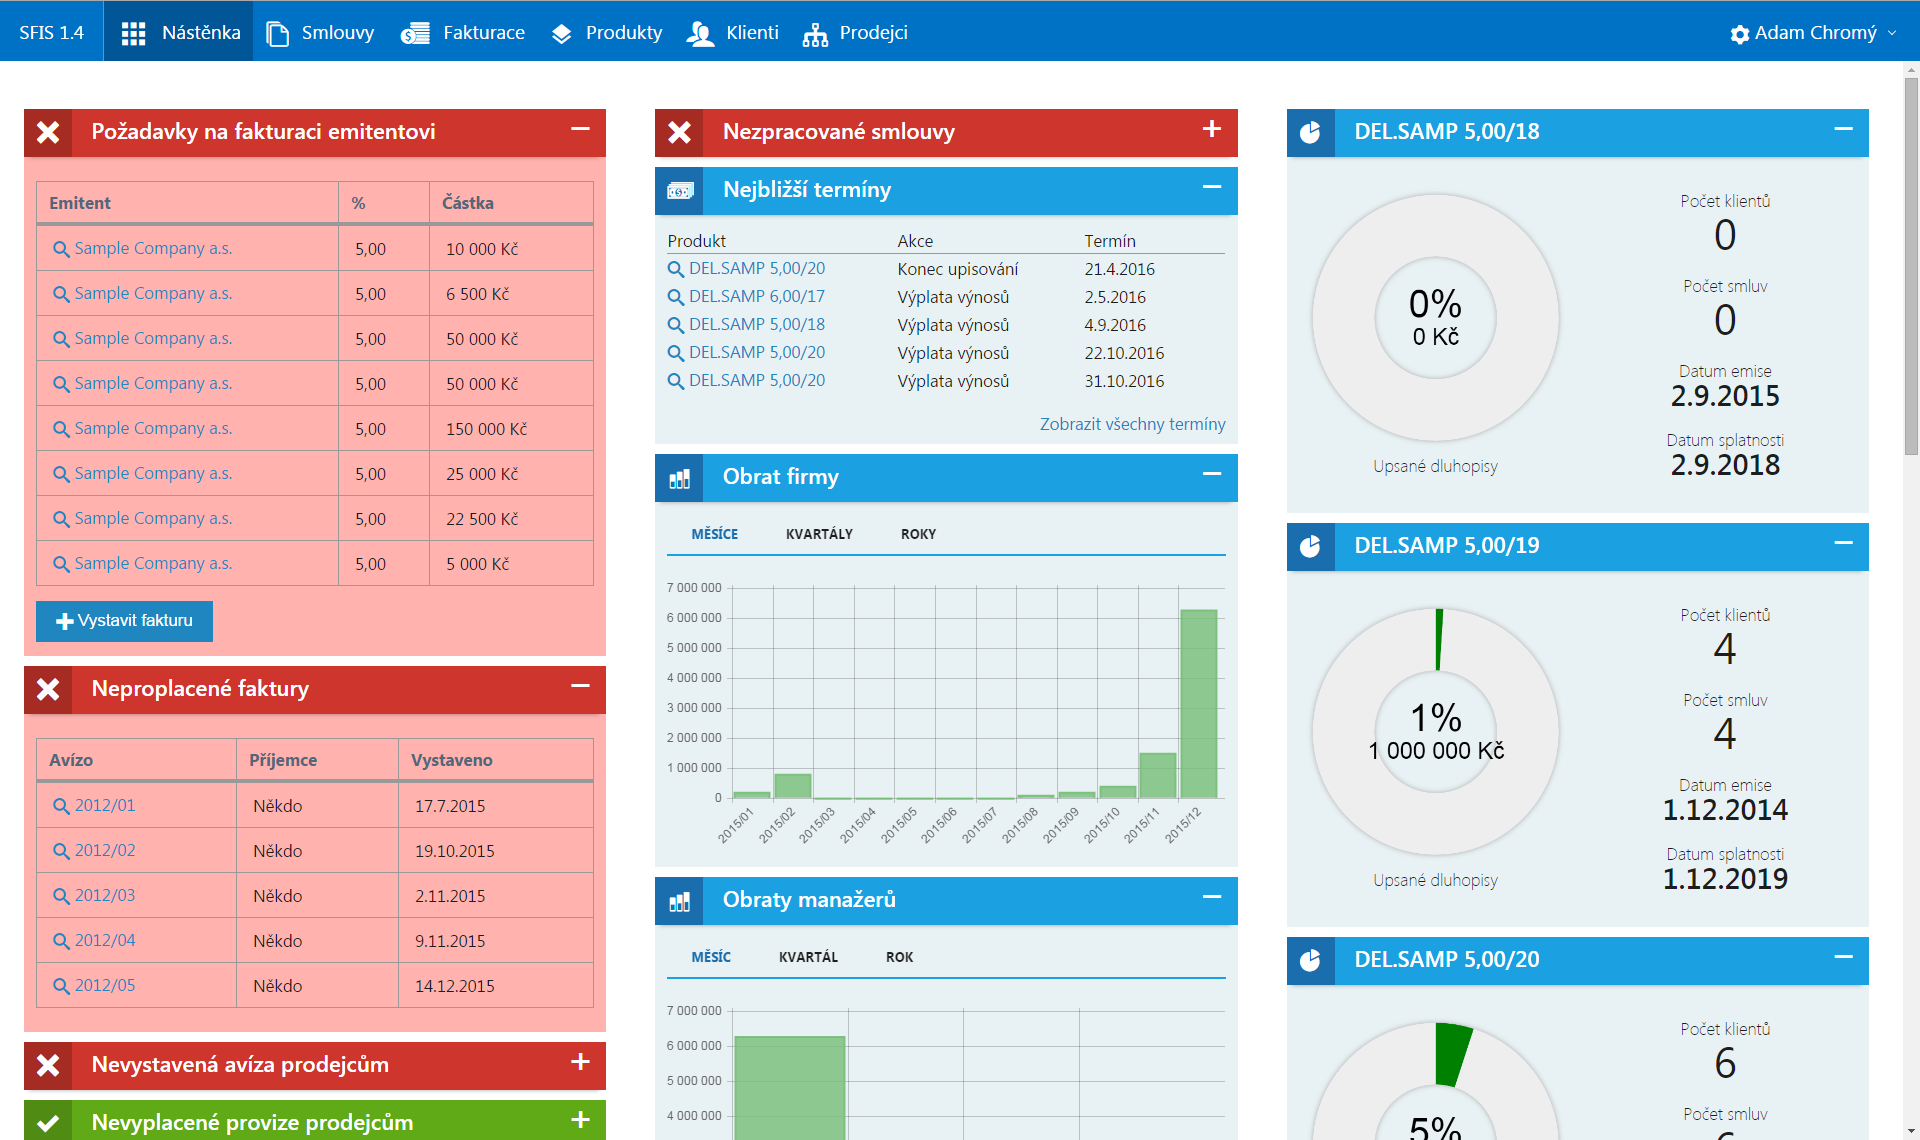Switch to the ROKY tab
Screen dimensions: 1920x1140
pyautogui.click(x=918, y=534)
